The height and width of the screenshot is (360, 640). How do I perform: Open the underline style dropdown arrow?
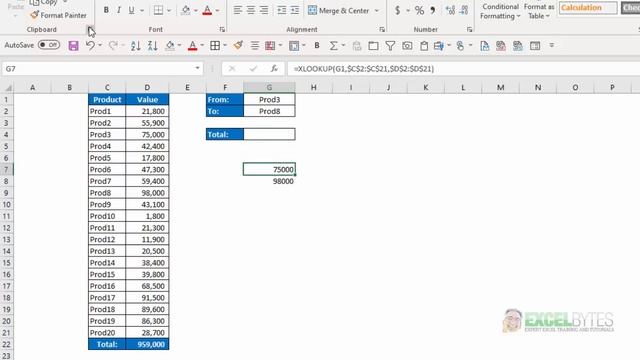pos(142,10)
